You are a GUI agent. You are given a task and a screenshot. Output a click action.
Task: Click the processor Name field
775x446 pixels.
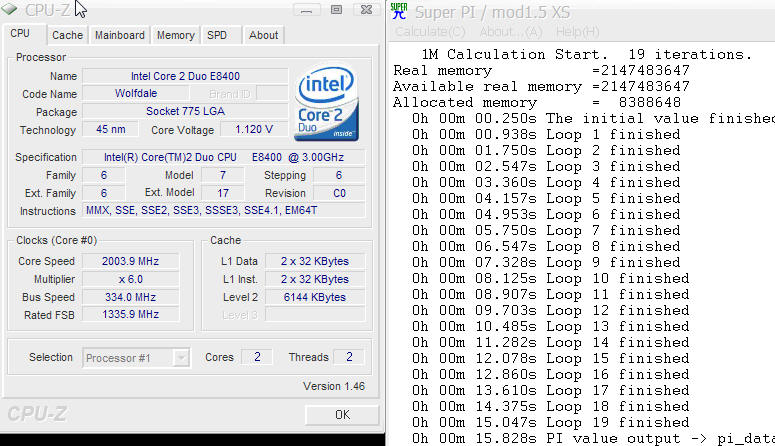pyautogui.click(x=183, y=76)
